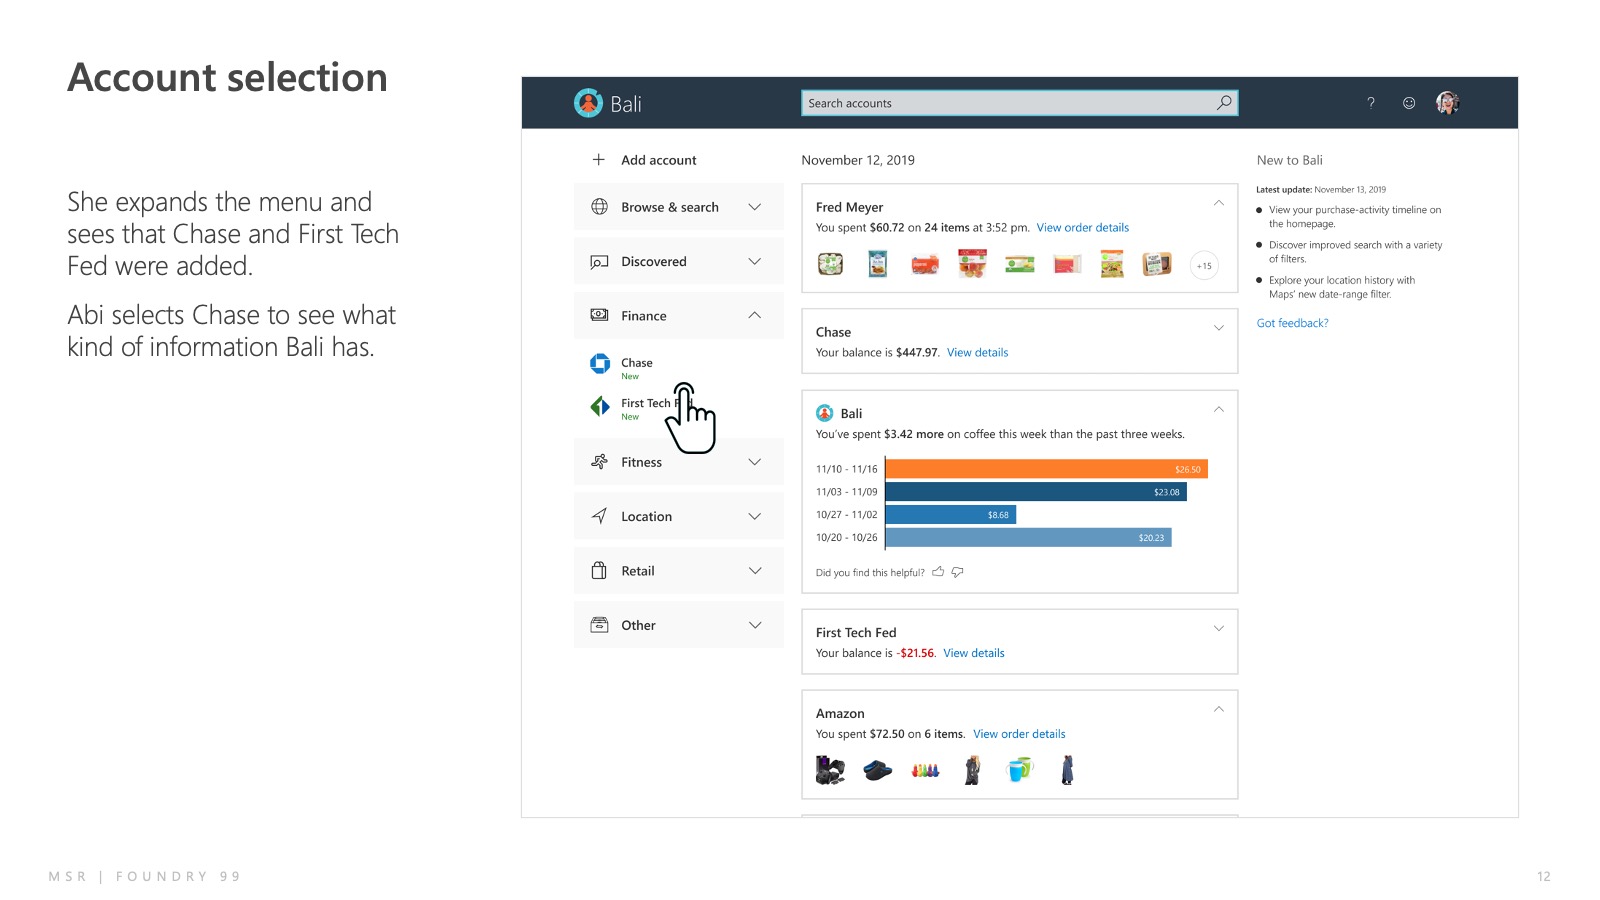The height and width of the screenshot is (900, 1600).
Task: Expand the Chase balance card
Action: 1219,328
